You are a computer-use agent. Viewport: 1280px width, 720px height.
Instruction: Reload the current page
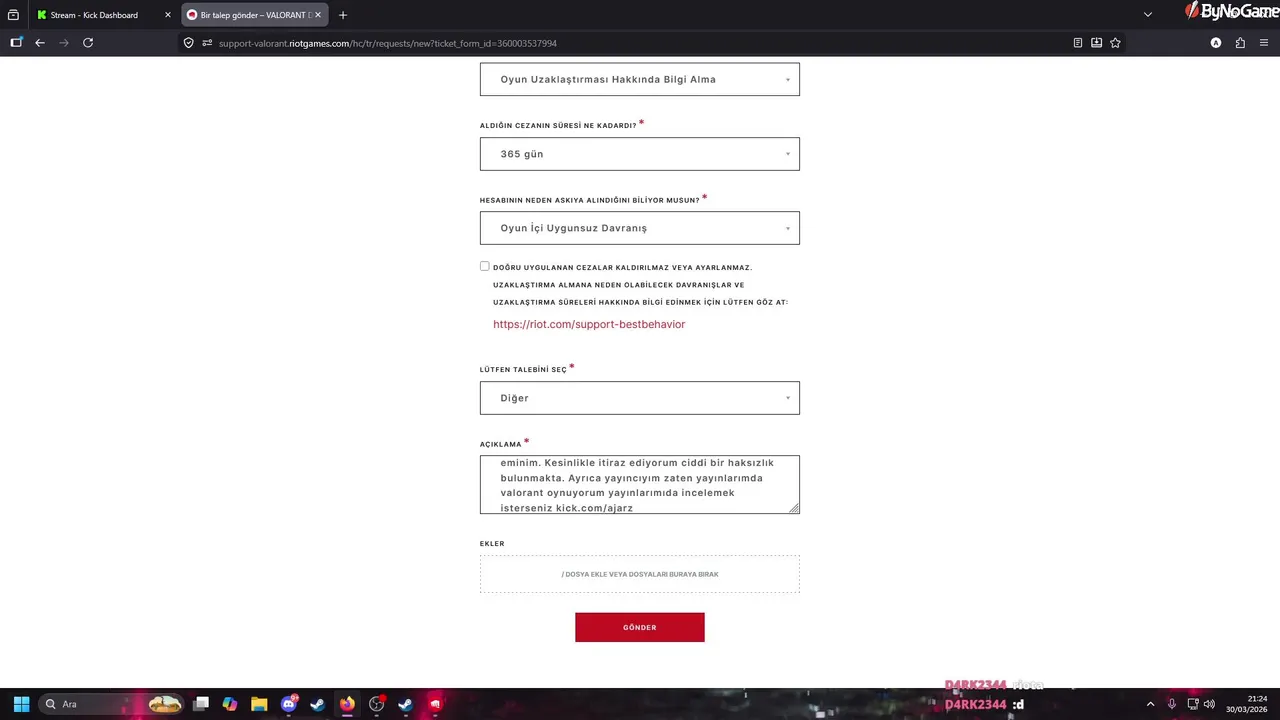point(88,43)
